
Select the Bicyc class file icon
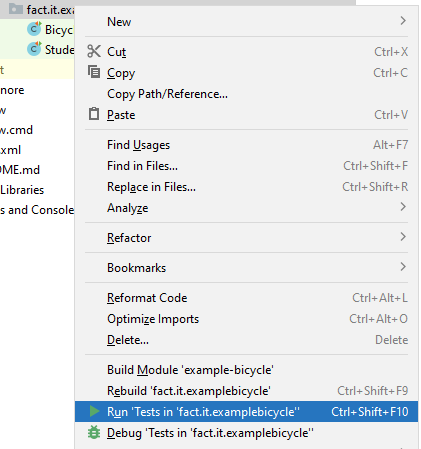point(34,29)
